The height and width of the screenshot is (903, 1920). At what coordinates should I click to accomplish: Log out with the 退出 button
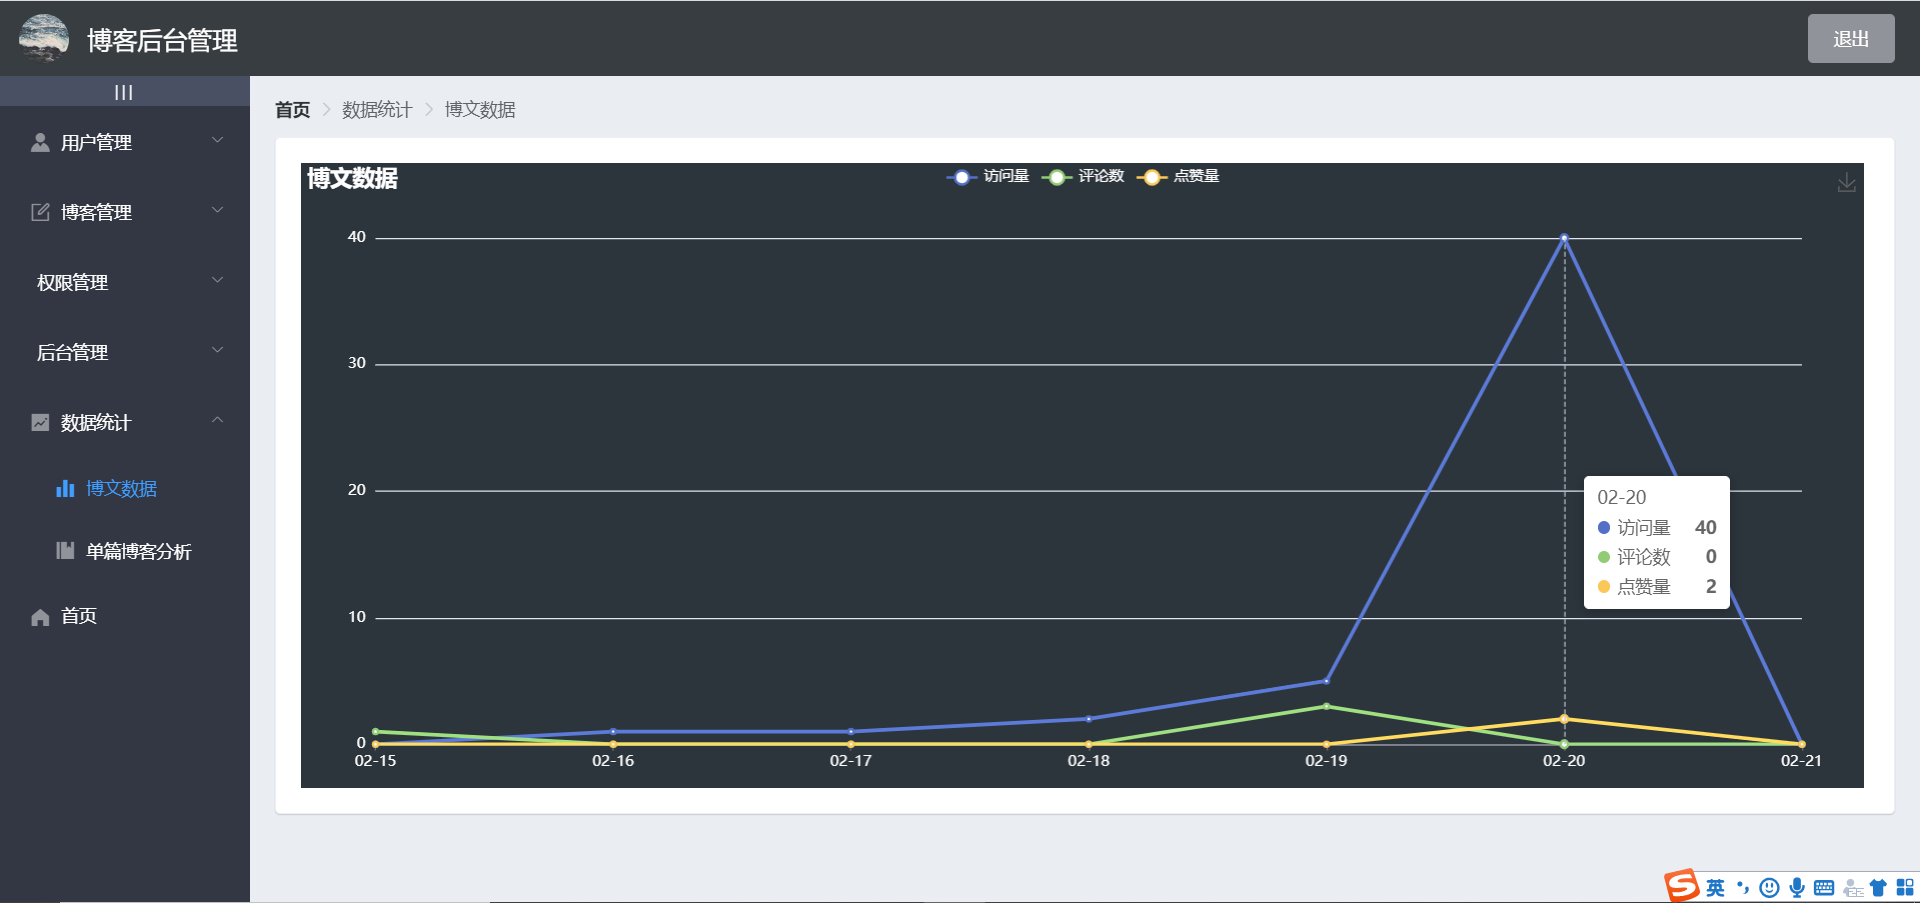point(1850,39)
